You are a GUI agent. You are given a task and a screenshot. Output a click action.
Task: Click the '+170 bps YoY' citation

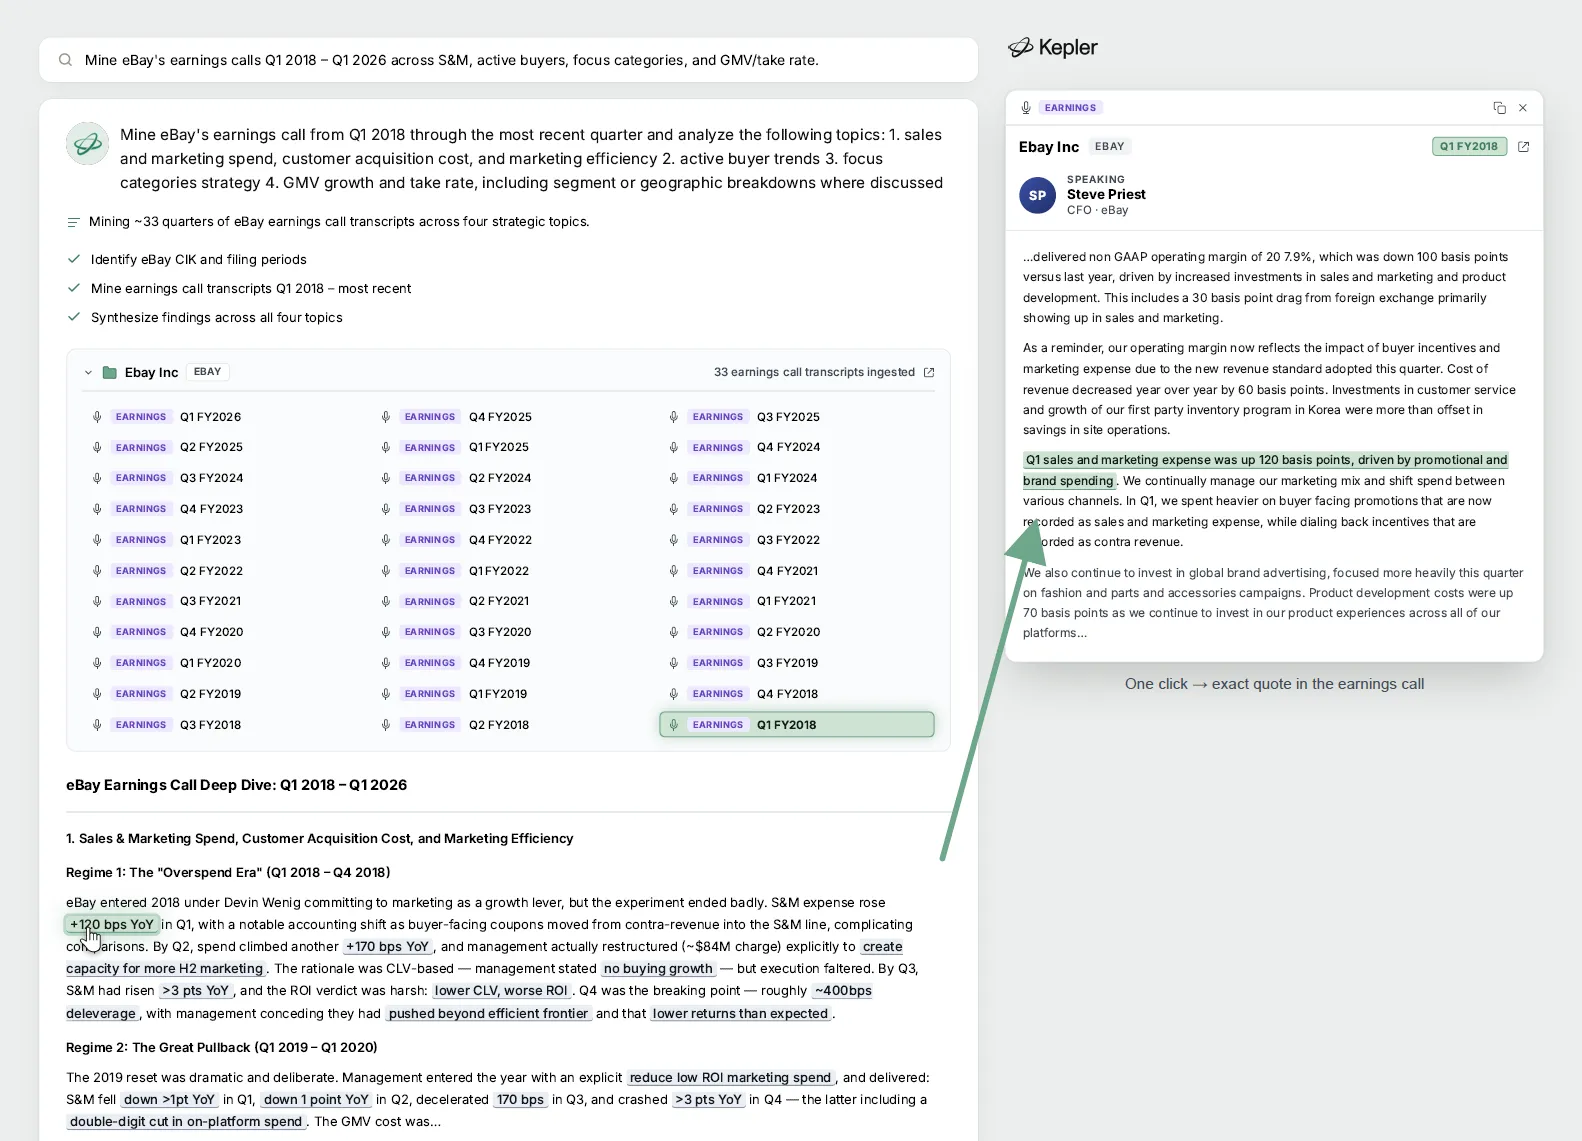387,947
